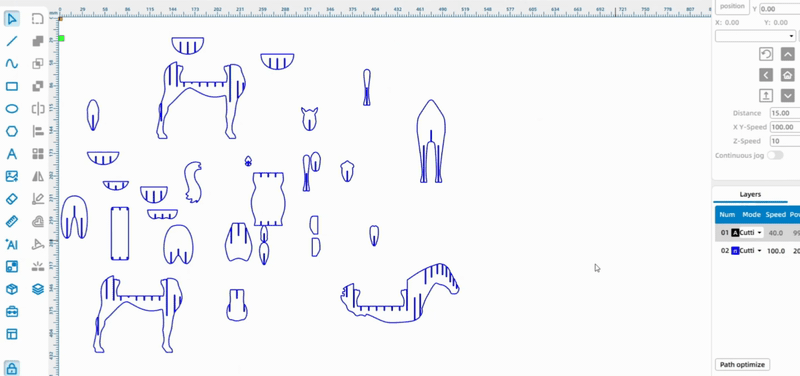Click the flip triangles mirror icon
Image resolution: width=800 pixels, height=376 pixels.
(38, 176)
